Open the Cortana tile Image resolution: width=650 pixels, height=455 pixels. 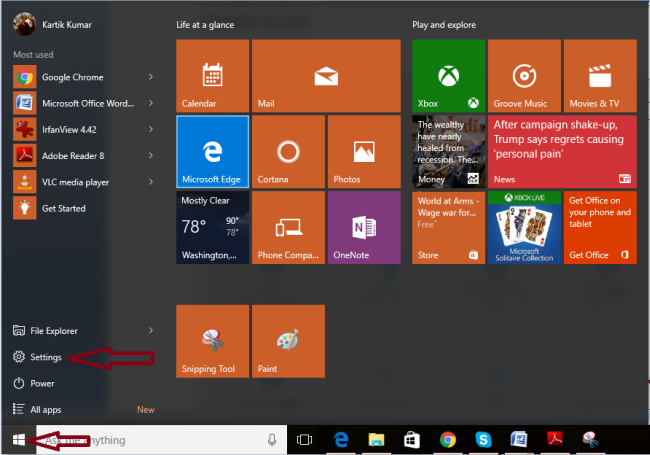coord(288,151)
